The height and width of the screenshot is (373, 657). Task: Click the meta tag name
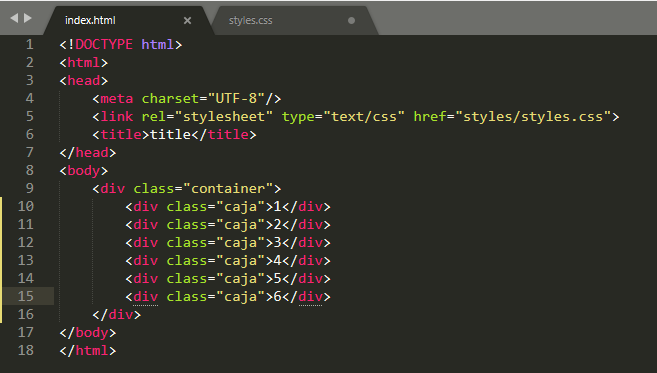pyautogui.click(x=116, y=98)
